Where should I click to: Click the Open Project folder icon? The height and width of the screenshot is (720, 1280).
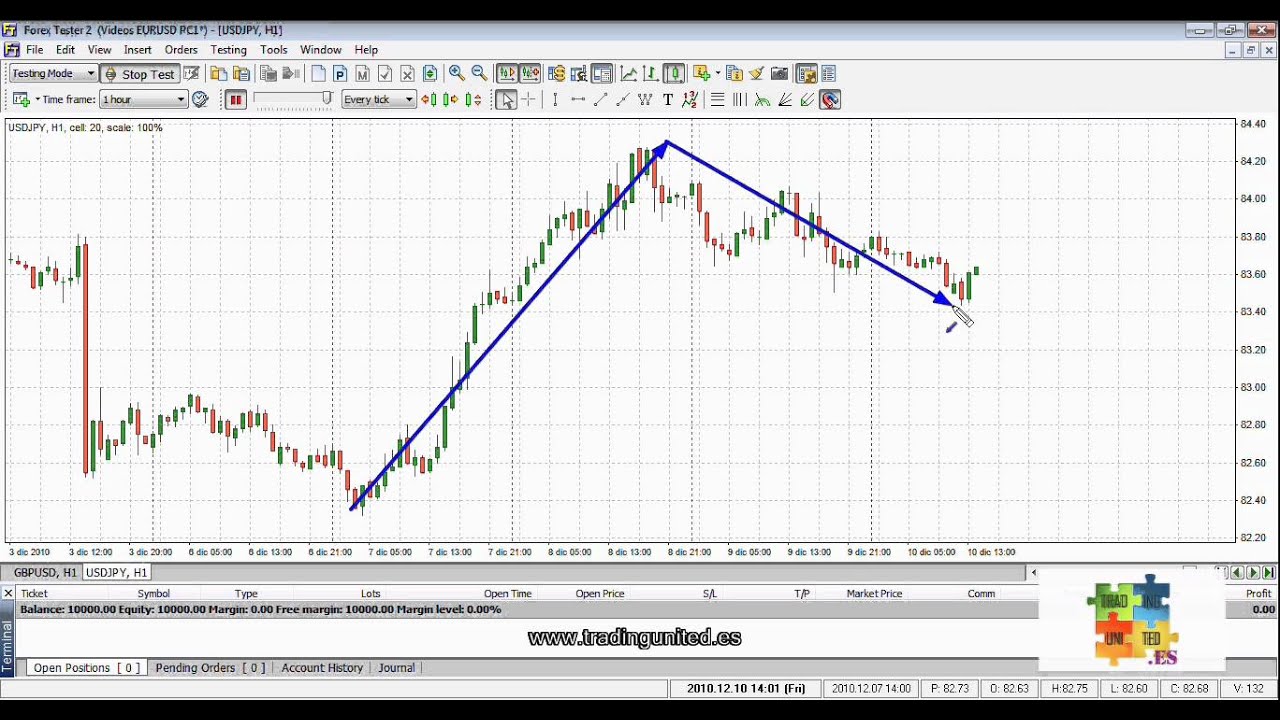[218, 73]
